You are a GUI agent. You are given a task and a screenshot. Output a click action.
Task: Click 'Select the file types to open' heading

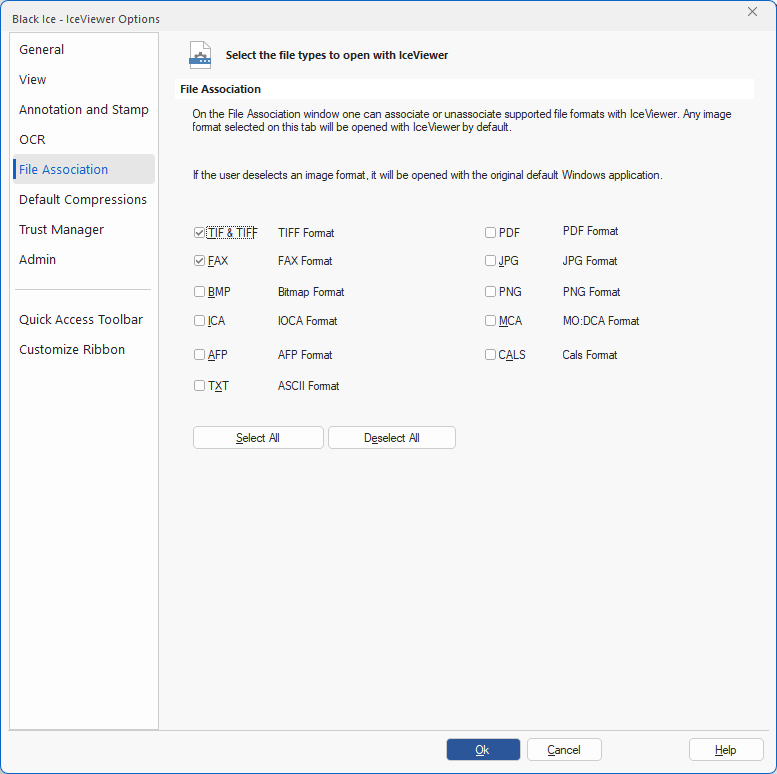[x=337, y=55]
